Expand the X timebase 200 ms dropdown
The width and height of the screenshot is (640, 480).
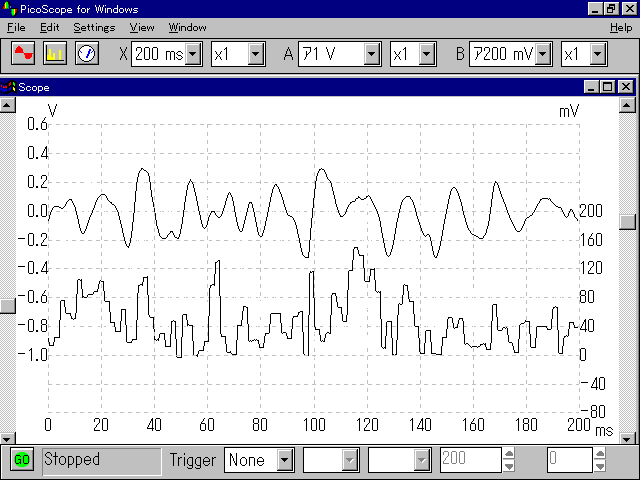(193, 53)
